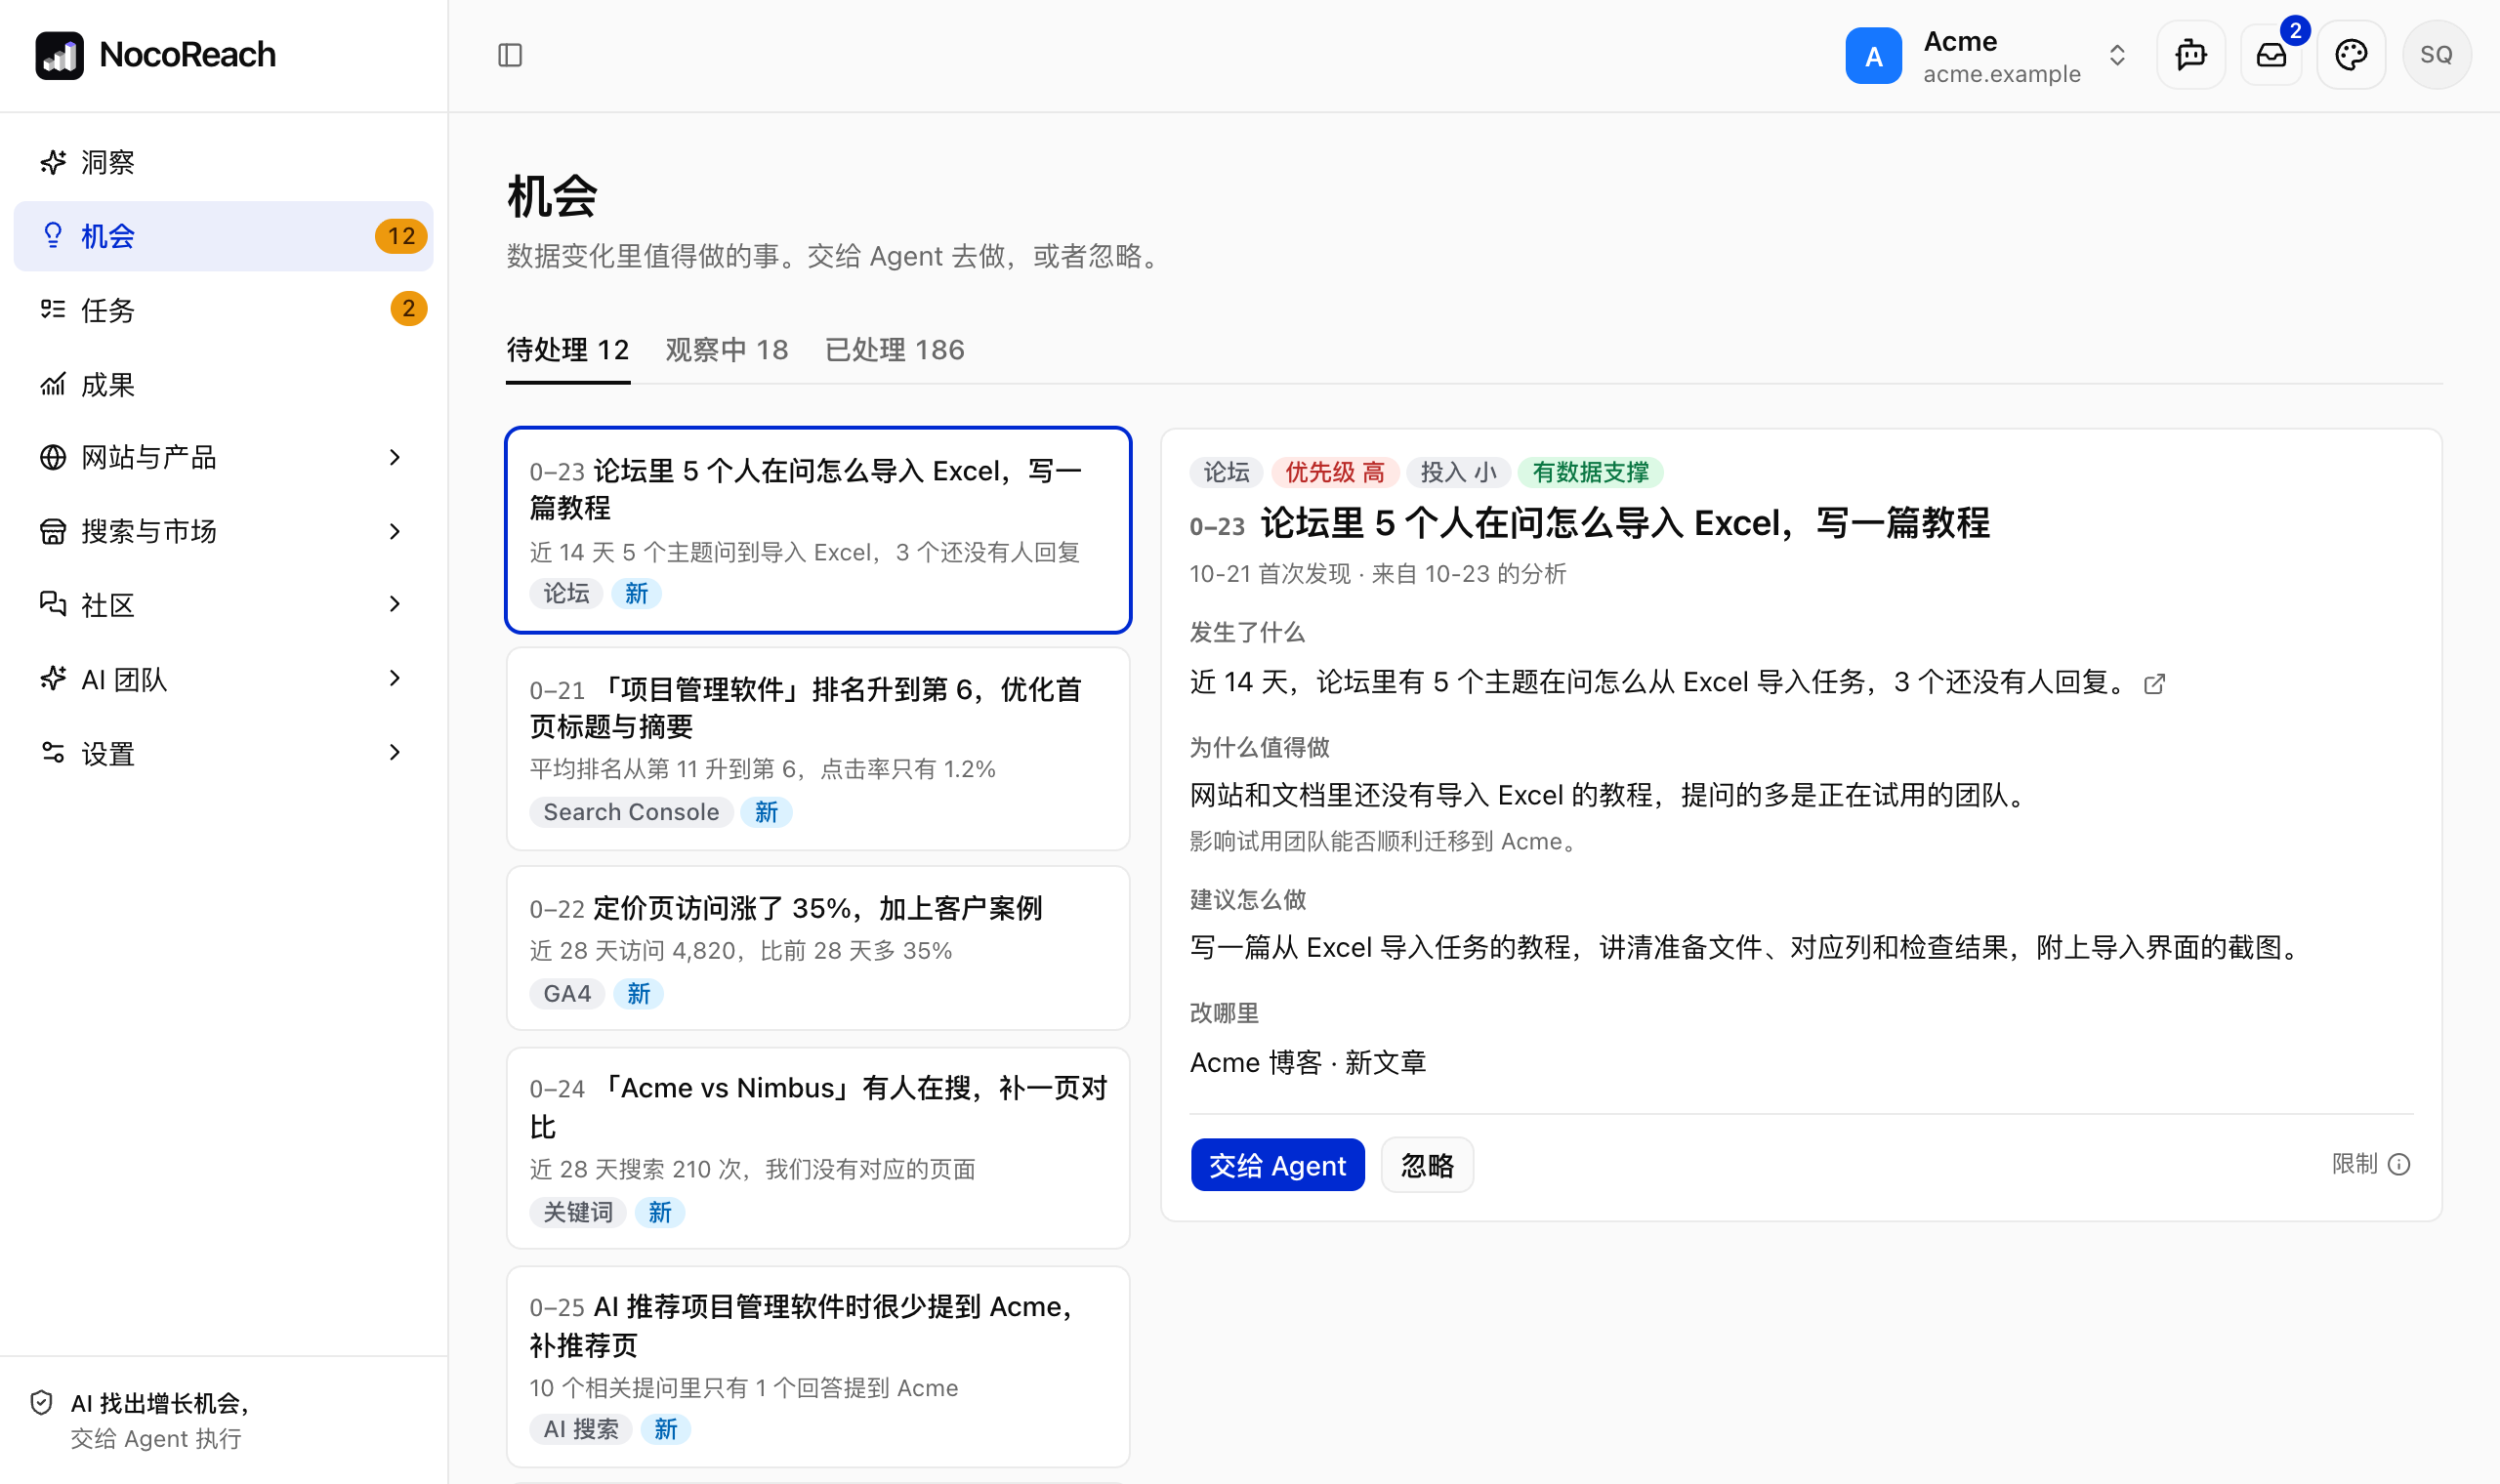Expand the AI 团队 menu chevron
The width and height of the screenshot is (2500, 1484).
[x=395, y=679]
